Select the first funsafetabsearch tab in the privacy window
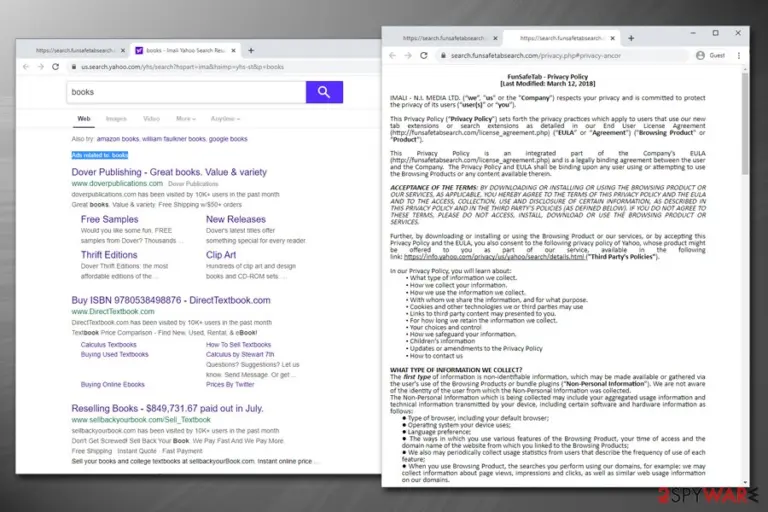 click(444, 38)
